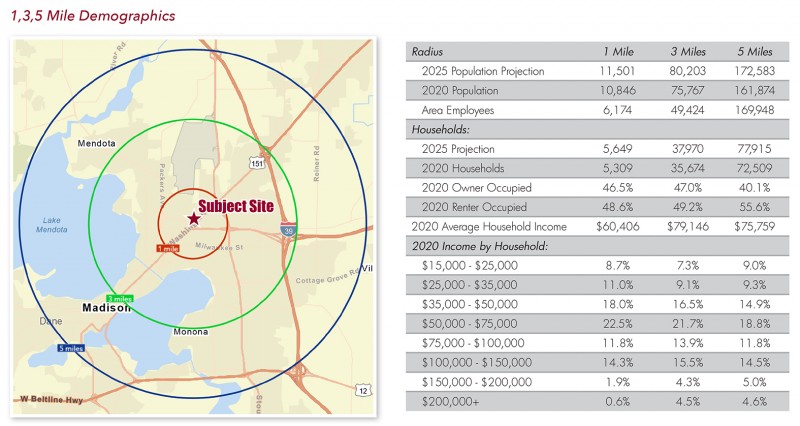
Task: Click the 'Radius' table header
Action: click(x=427, y=52)
